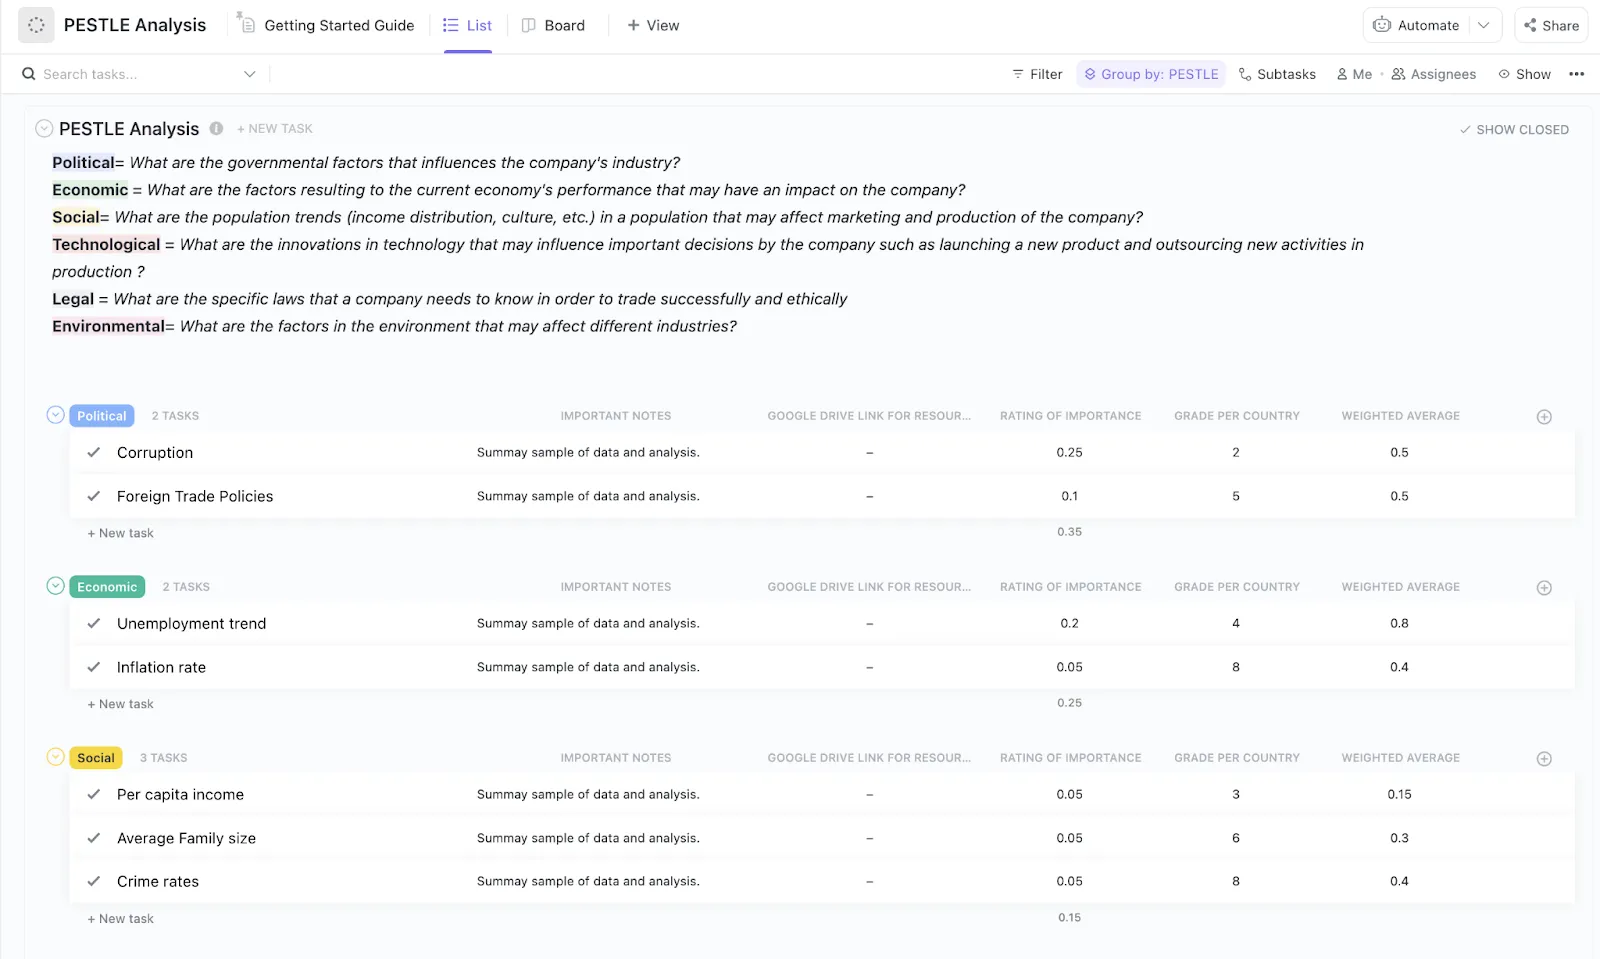1600x959 pixels.
Task: Sort by Weighted Average in Social group
Action: [1400, 758]
